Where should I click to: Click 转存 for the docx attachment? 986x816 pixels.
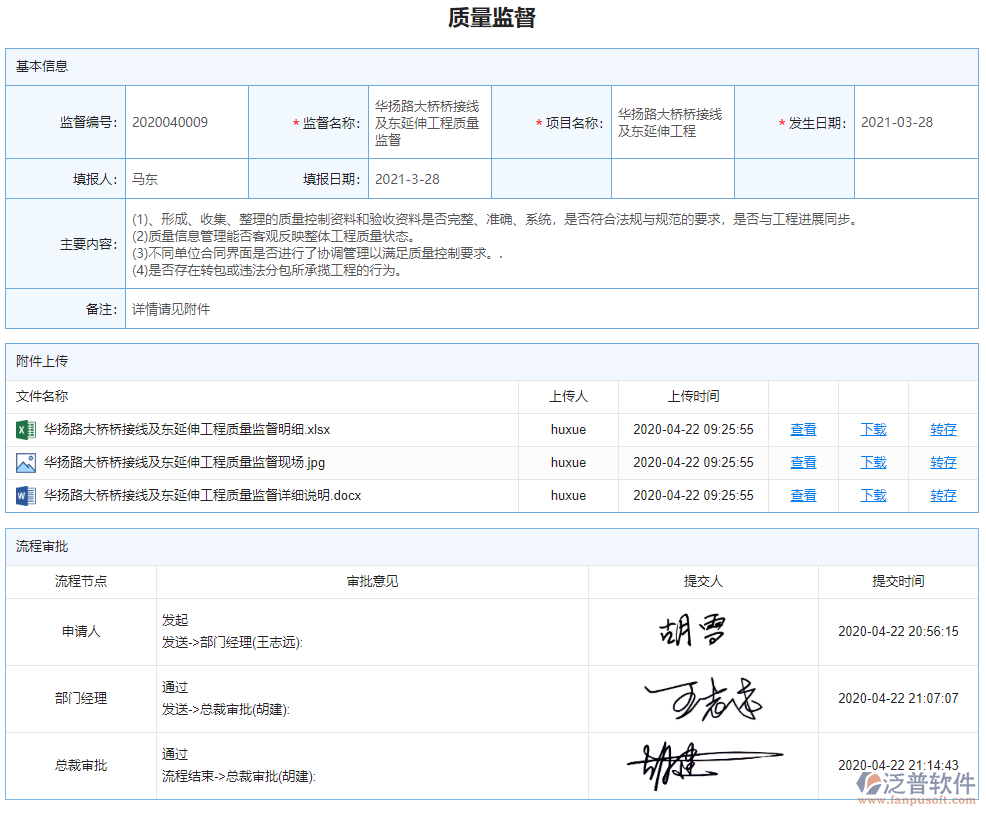[x=943, y=496]
